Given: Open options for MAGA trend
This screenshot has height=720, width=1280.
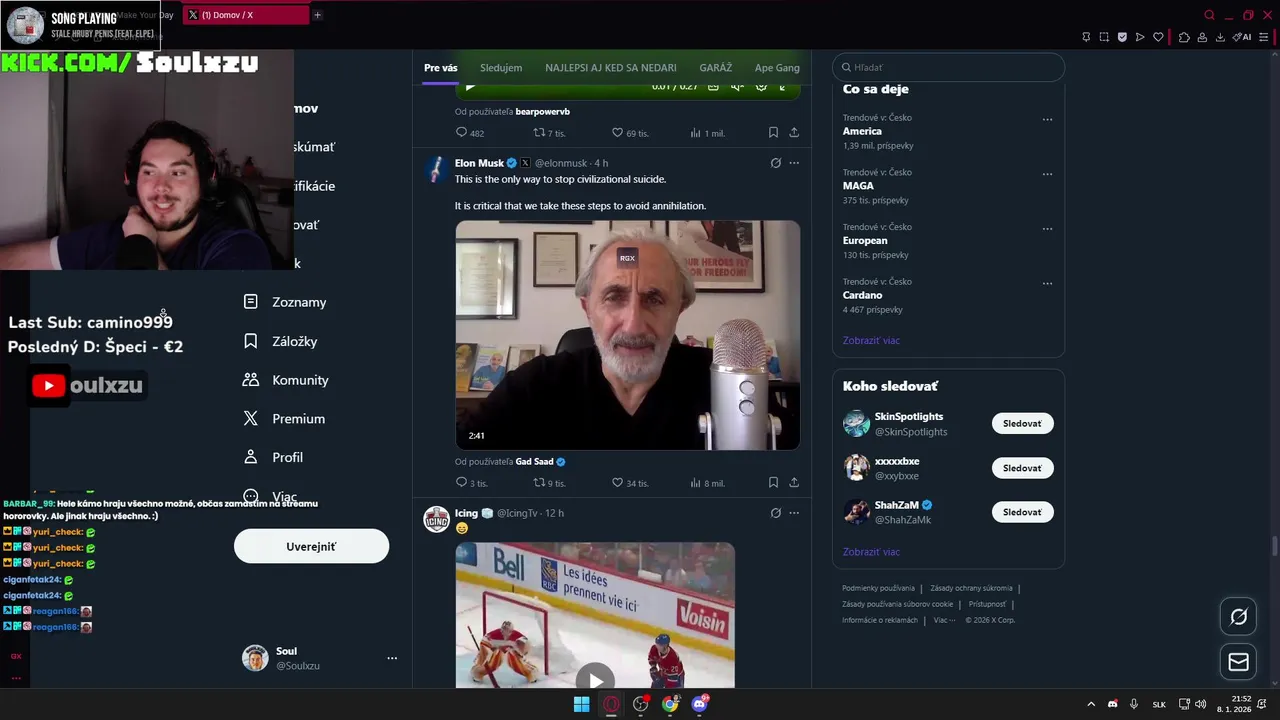Looking at the screenshot, I should pyautogui.click(x=1047, y=174).
